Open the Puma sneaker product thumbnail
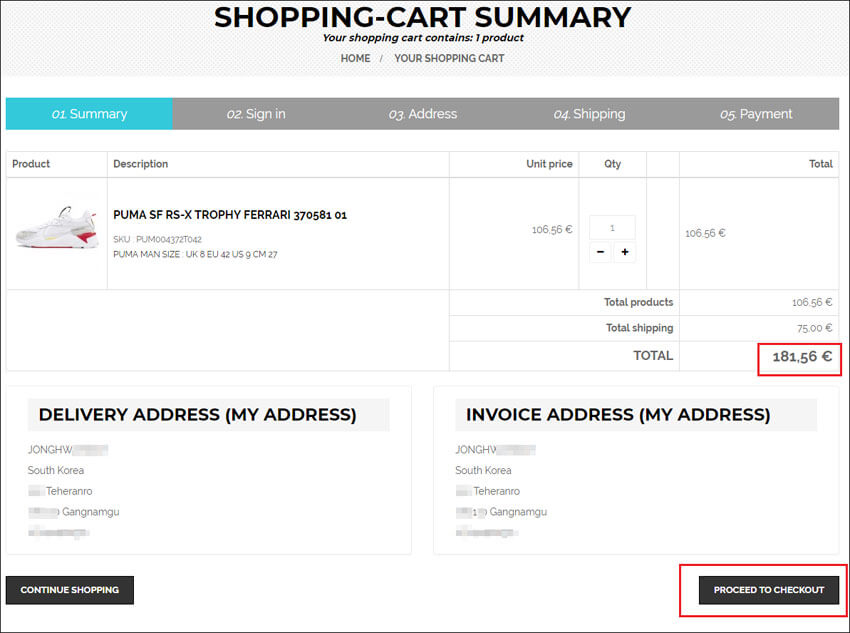 coord(57,227)
